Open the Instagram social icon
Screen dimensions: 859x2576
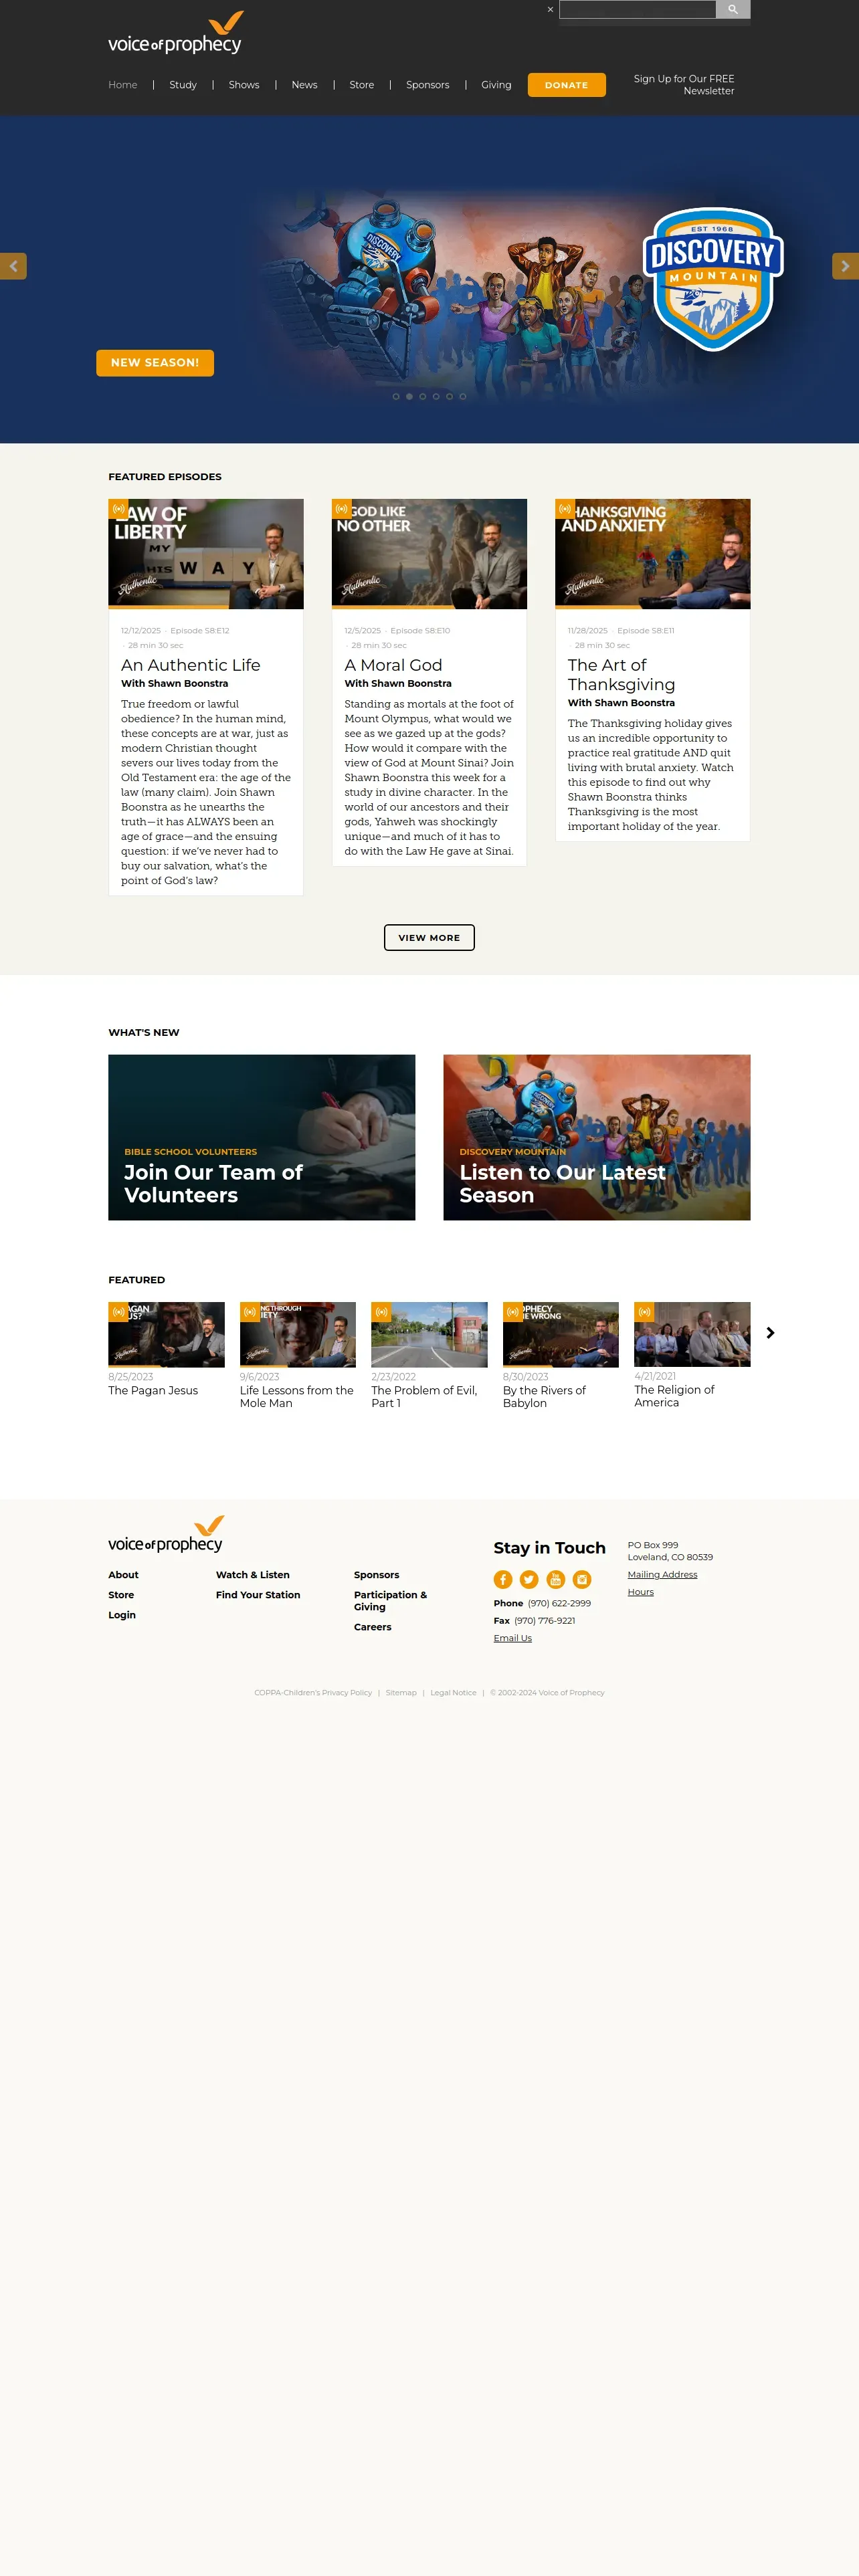coord(582,1579)
